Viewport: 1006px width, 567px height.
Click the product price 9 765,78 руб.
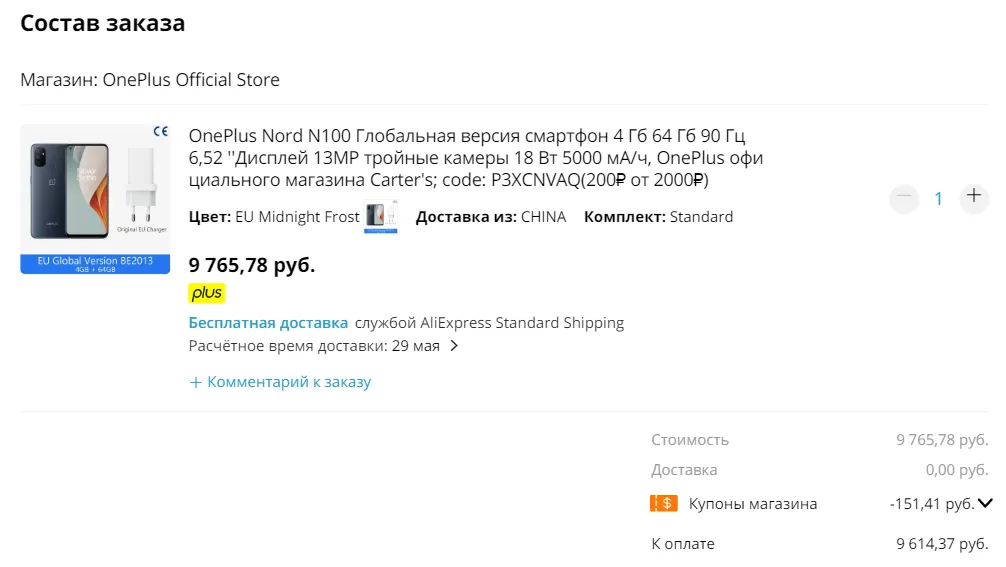pyautogui.click(x=252, y=265)
